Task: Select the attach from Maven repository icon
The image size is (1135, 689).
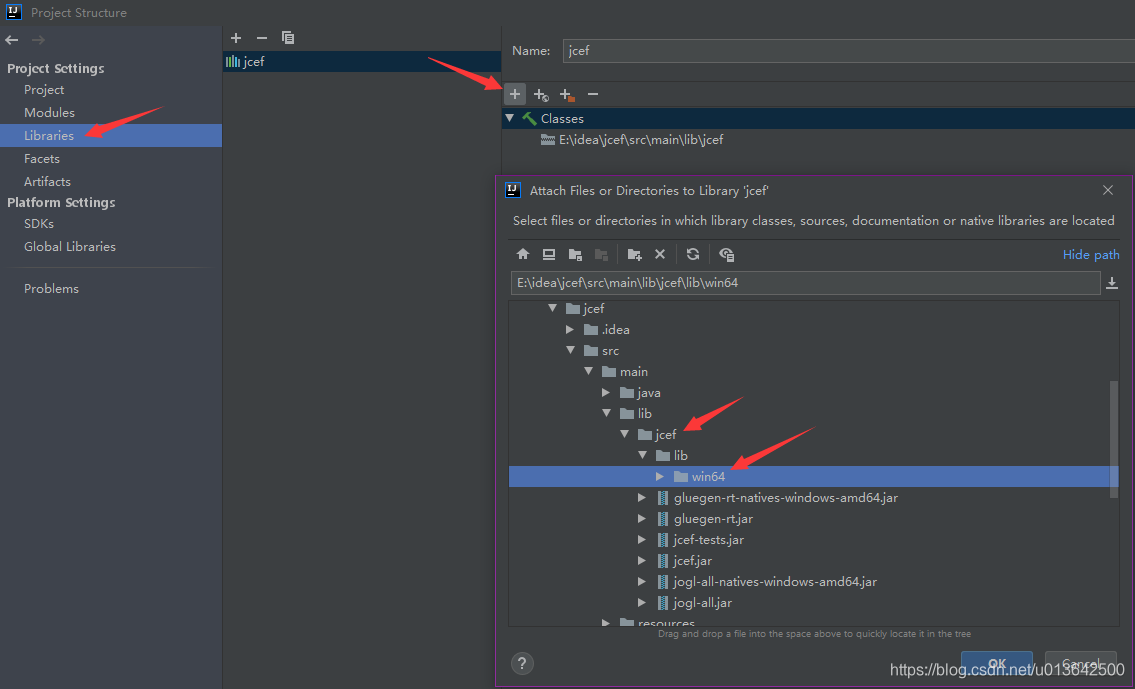Action: click(540, 94)
